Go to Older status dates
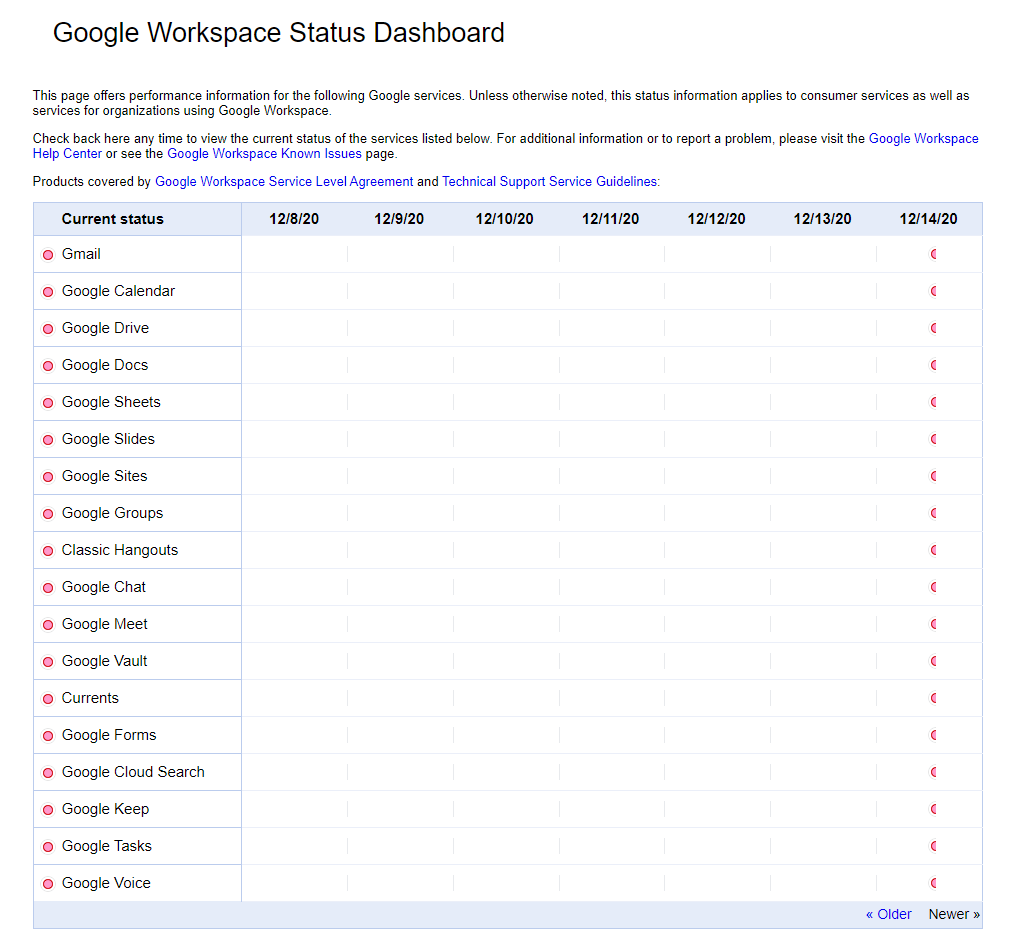Image resolution: width=1020 pixels, height=947 pixels. click(x=889, y=914)
